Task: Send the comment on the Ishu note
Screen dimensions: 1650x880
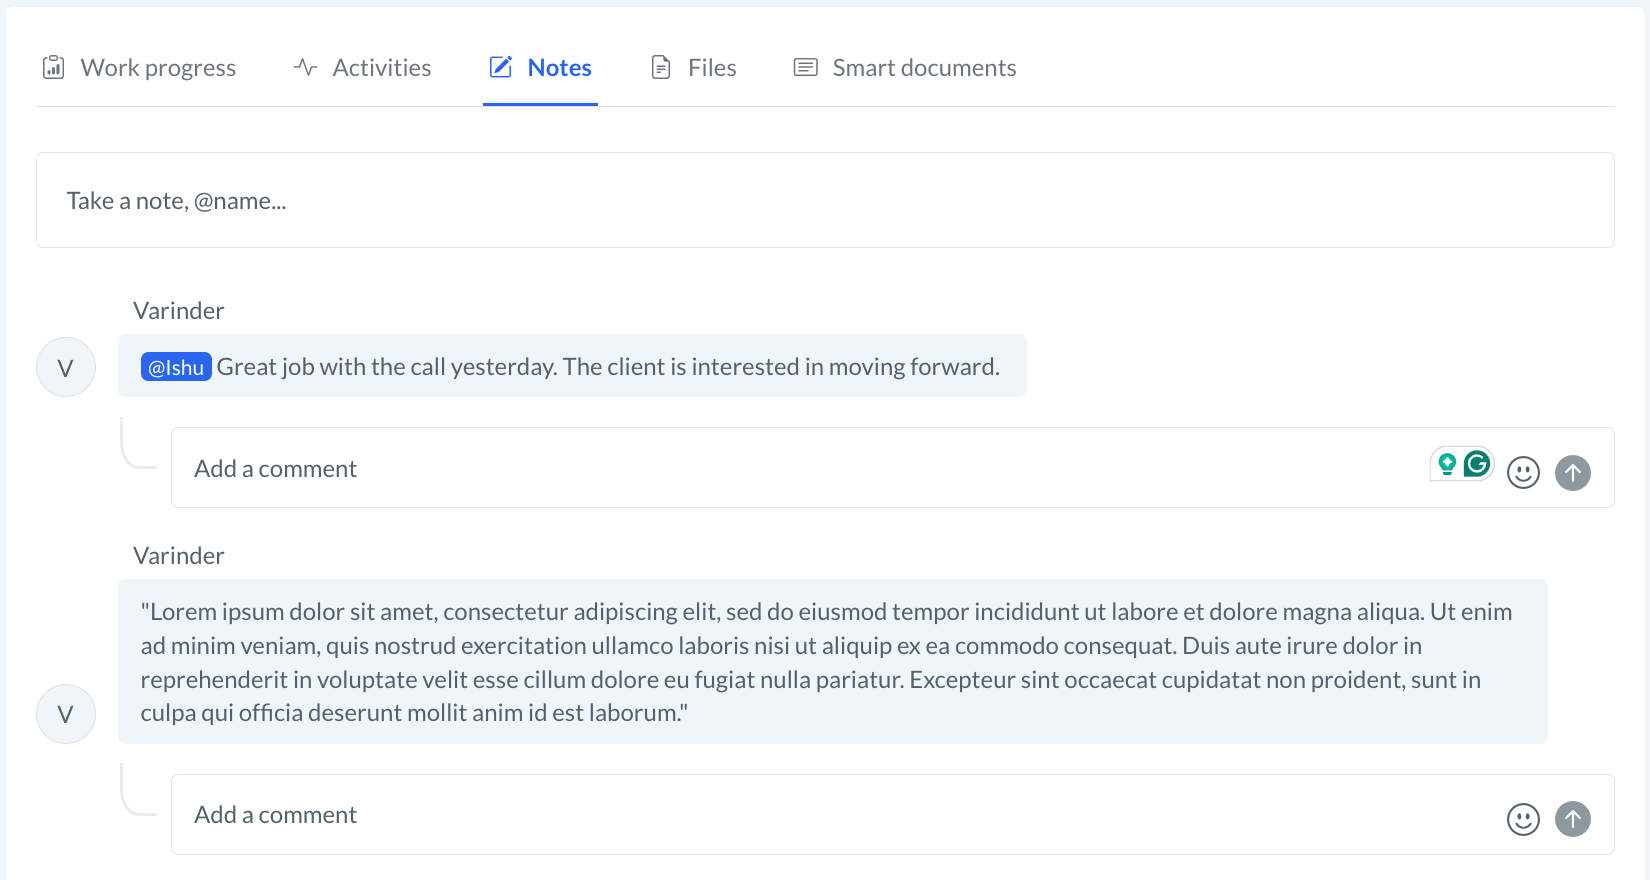Action: tap(1573, 472)
